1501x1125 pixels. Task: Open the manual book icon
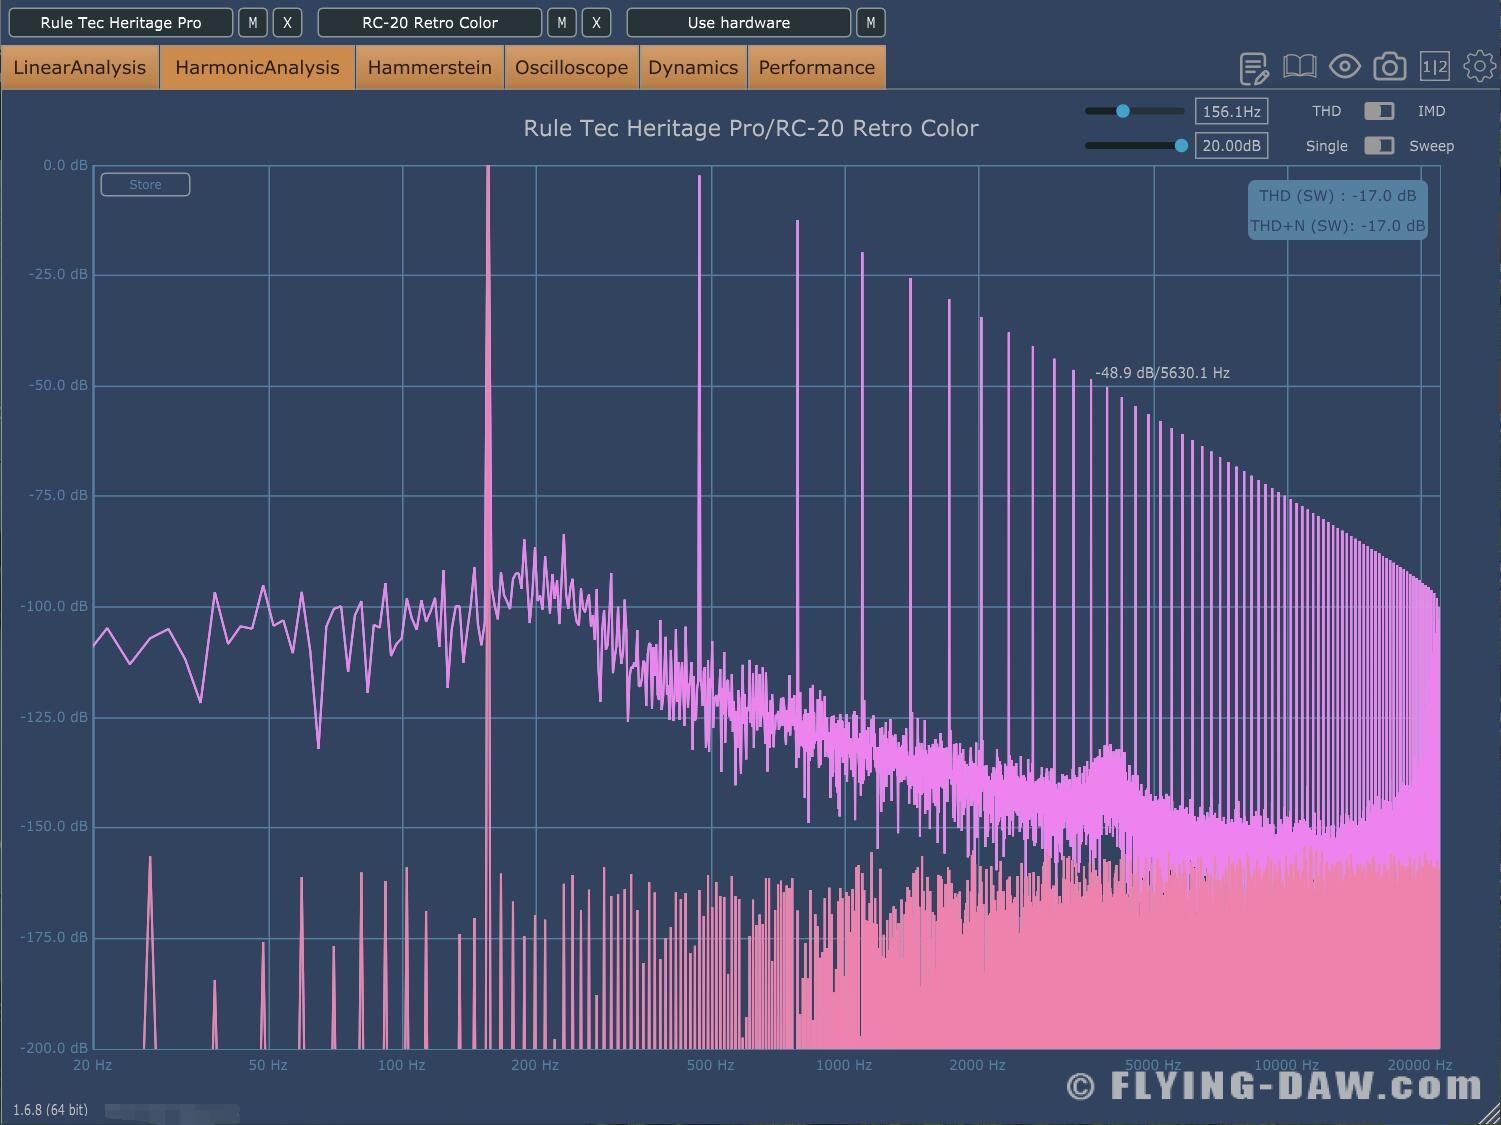pos(1299,67)
